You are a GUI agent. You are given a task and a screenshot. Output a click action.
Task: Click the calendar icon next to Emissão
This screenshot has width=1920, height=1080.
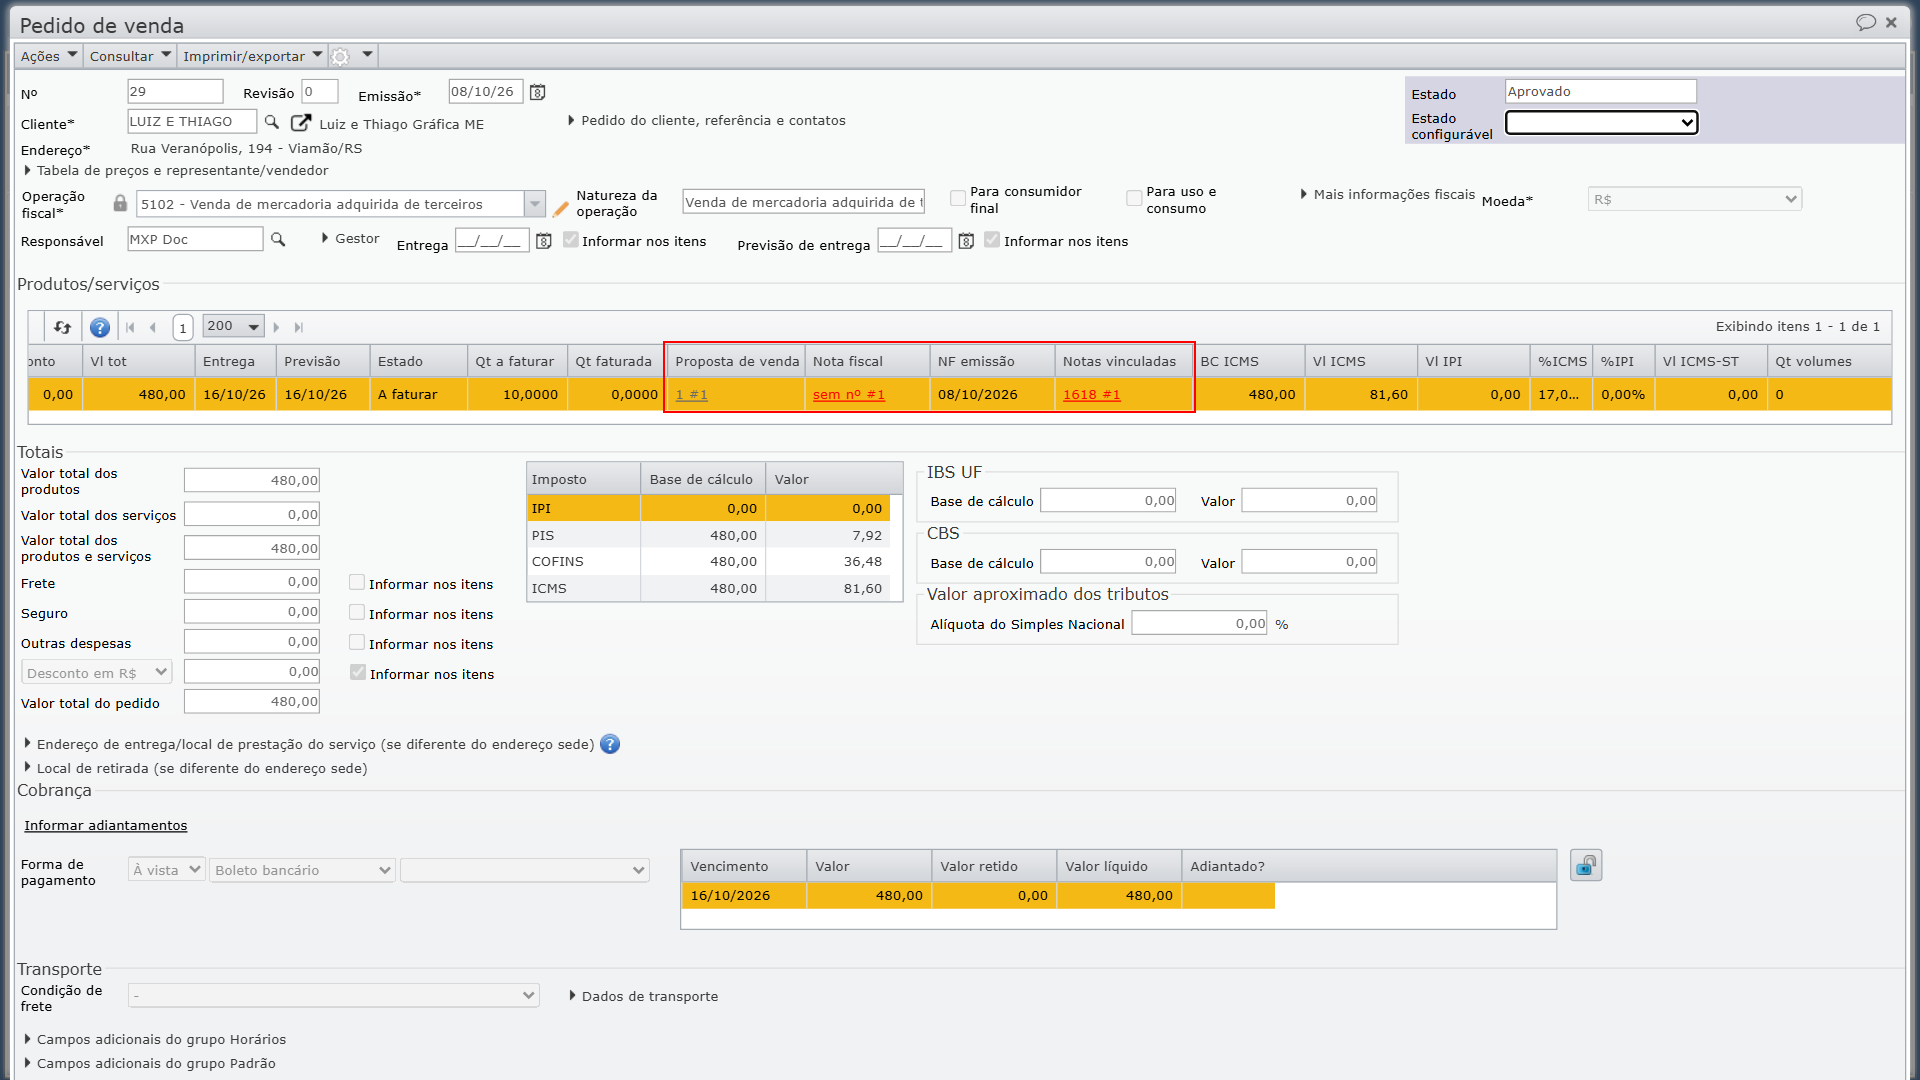pyautogui.click(x=538, y=92)
